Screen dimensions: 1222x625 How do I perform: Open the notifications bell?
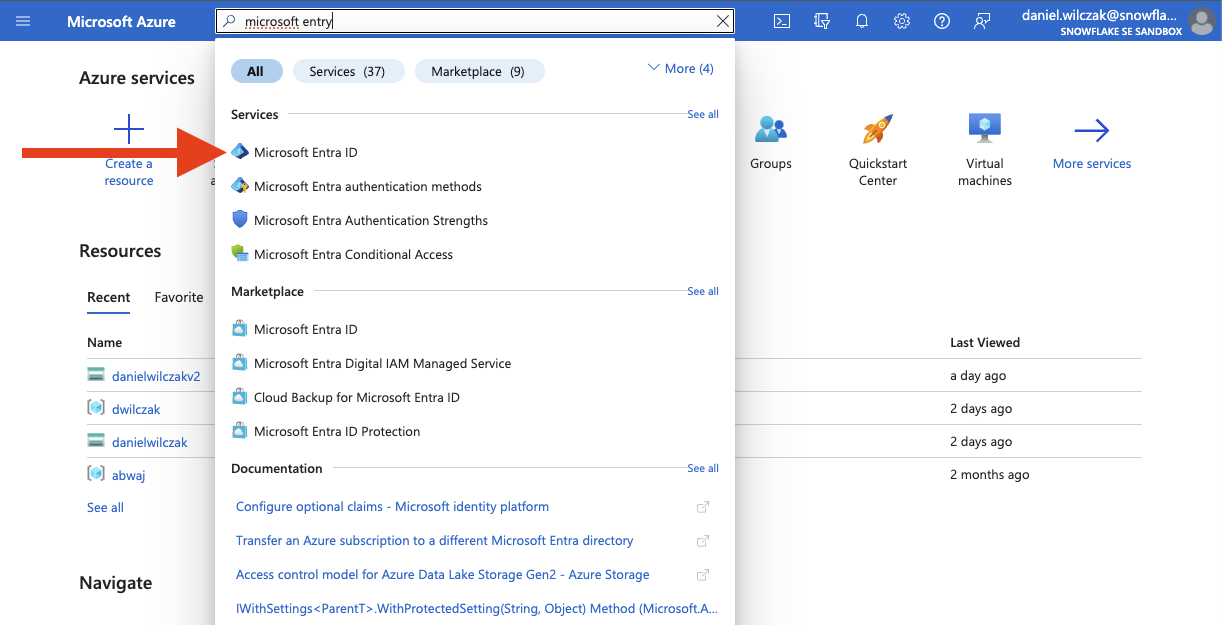(862, 21)
